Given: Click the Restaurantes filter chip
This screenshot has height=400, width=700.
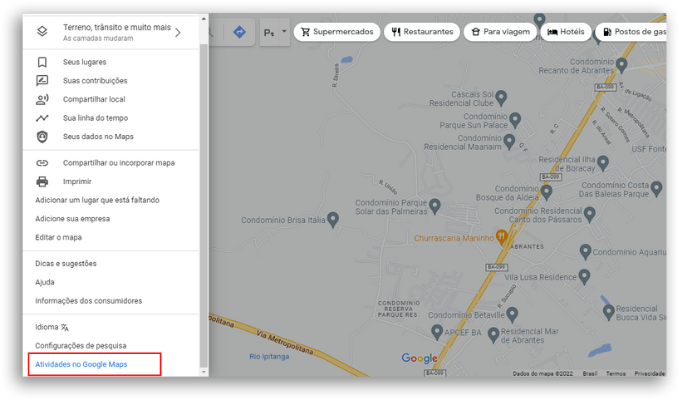Looking at the screenshot, I should coord(422,32).
